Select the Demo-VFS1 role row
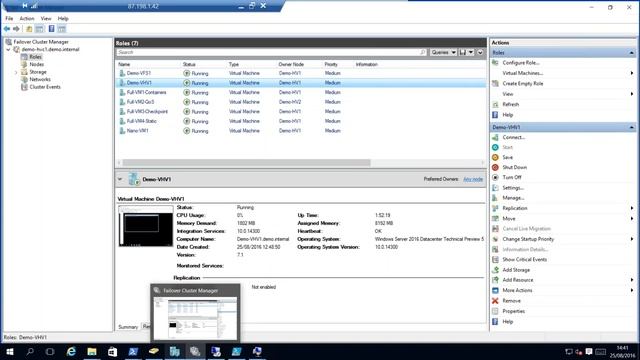This screenshot has height=360, width=640. [x=301, y=73]
